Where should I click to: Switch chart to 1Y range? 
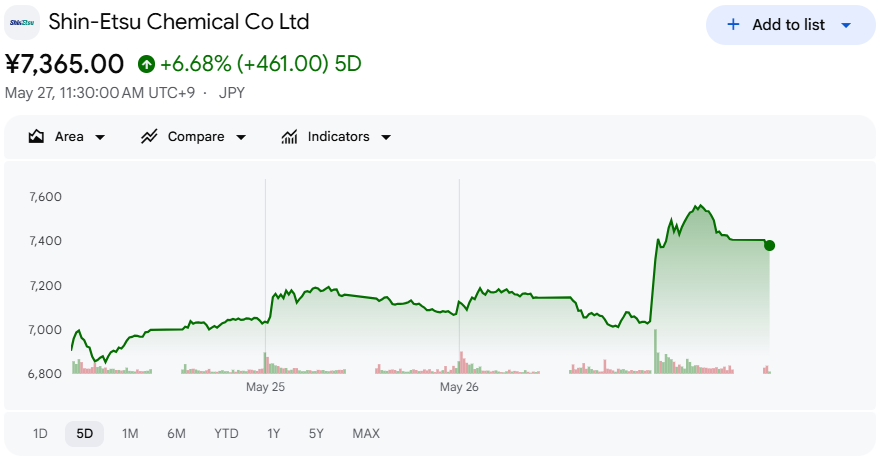273,433
